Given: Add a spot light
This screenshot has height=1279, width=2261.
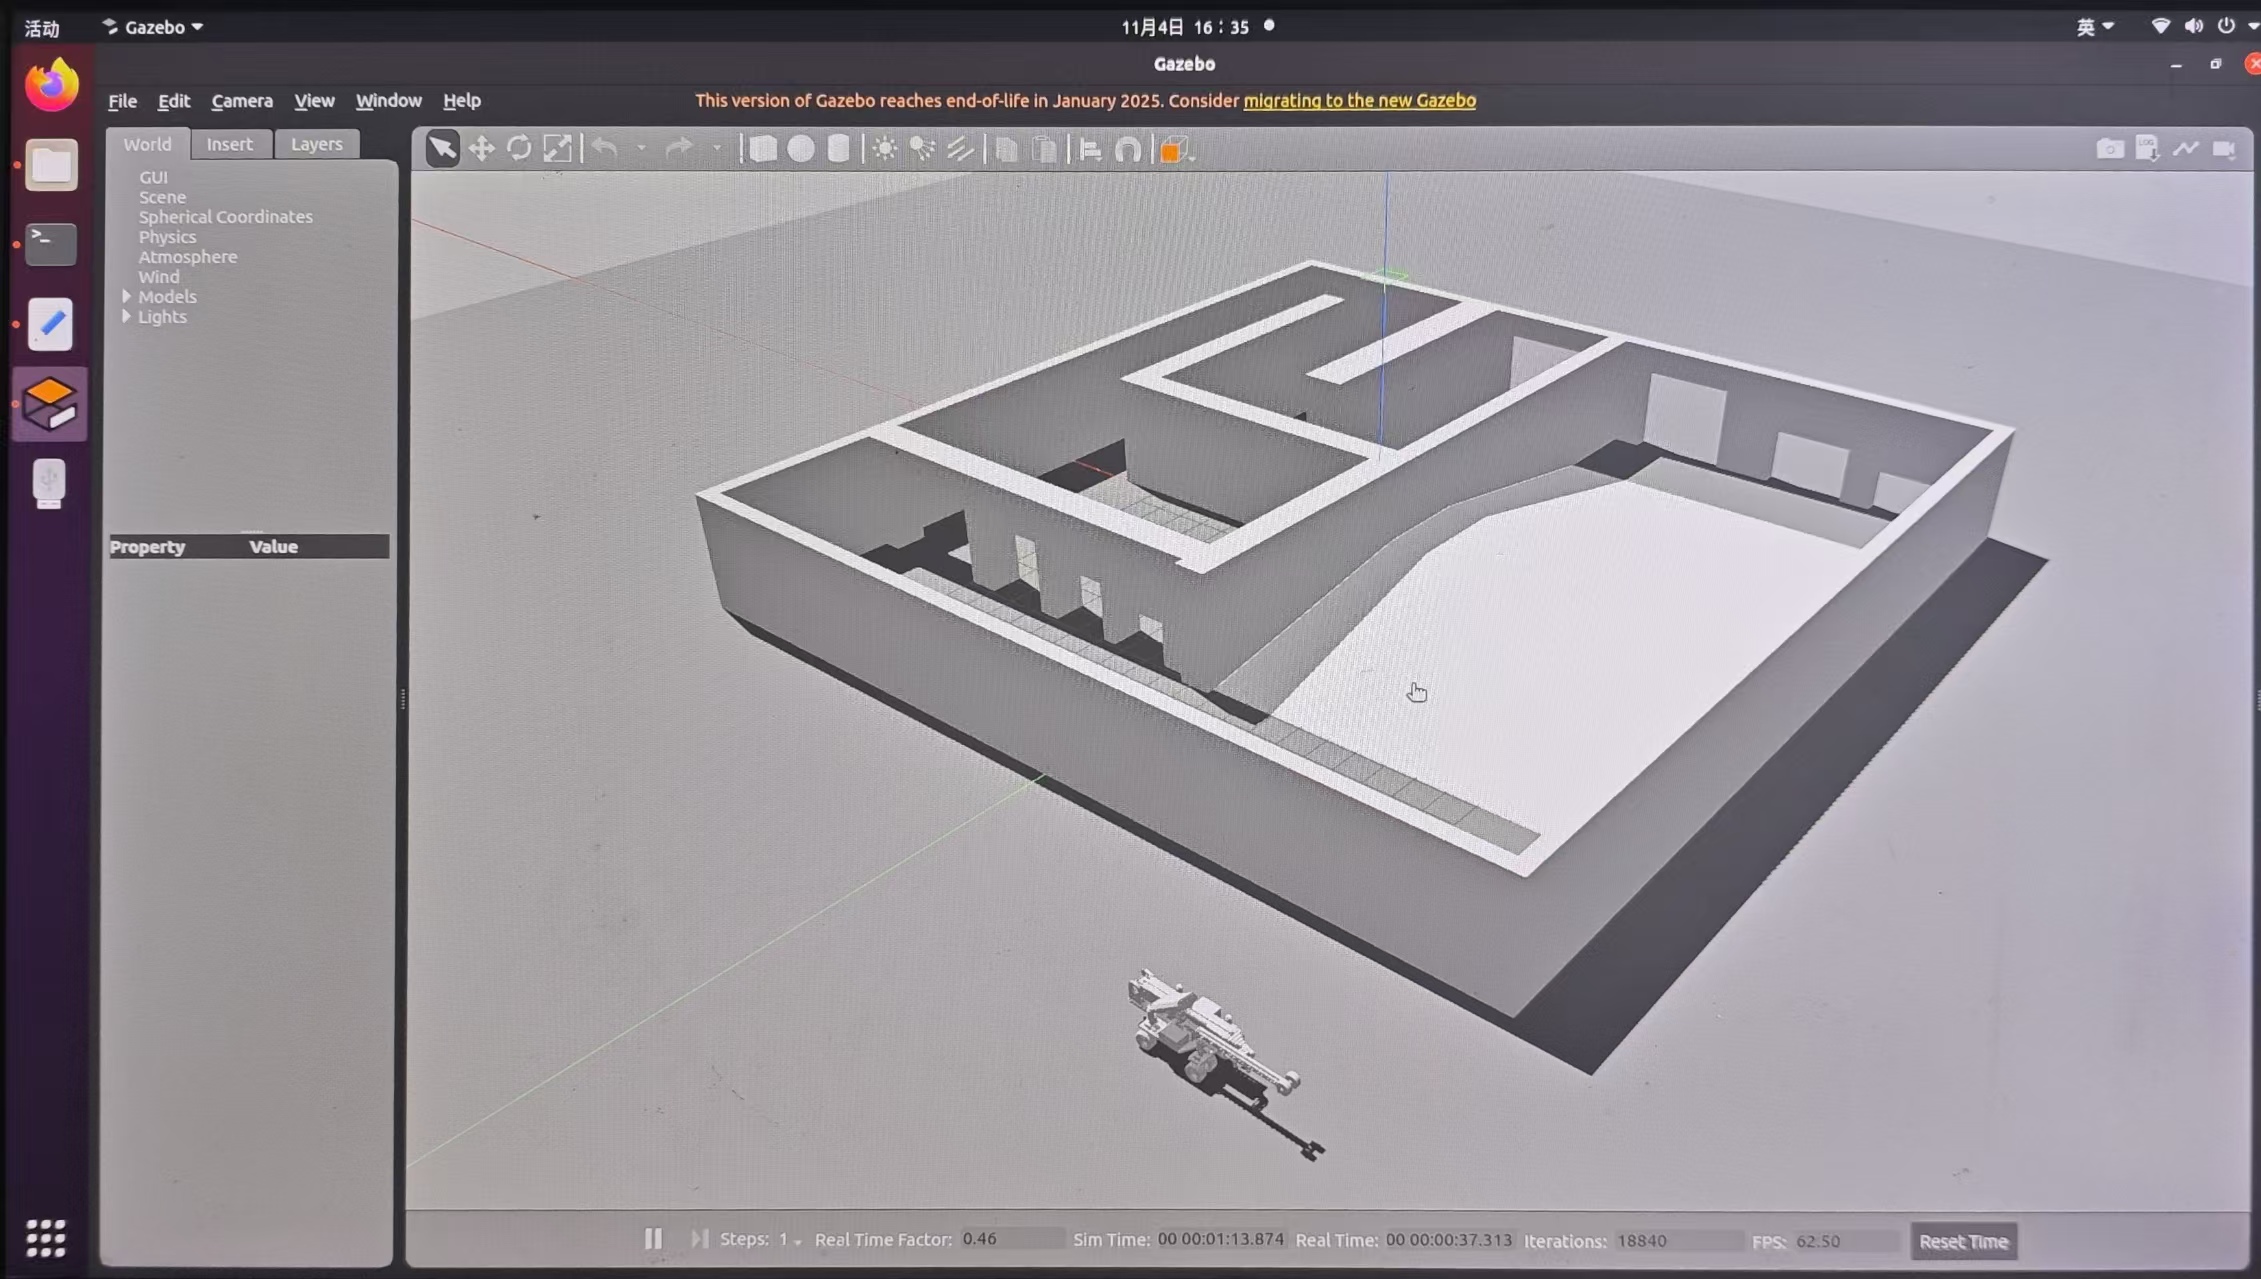Looking at the screenshot, I should tap(922, 149).
